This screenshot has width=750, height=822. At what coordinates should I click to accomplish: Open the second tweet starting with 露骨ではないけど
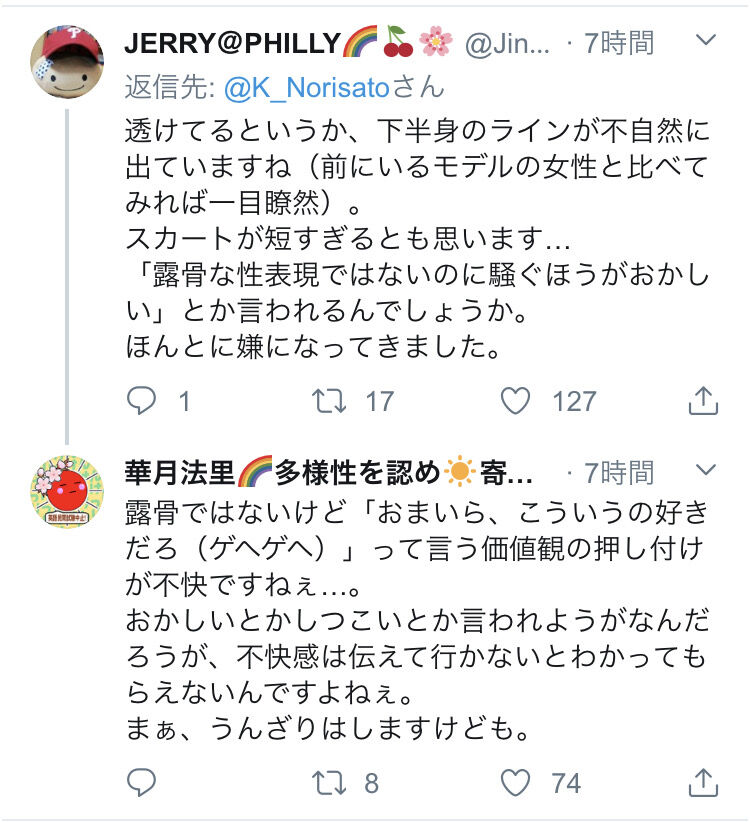417,620
